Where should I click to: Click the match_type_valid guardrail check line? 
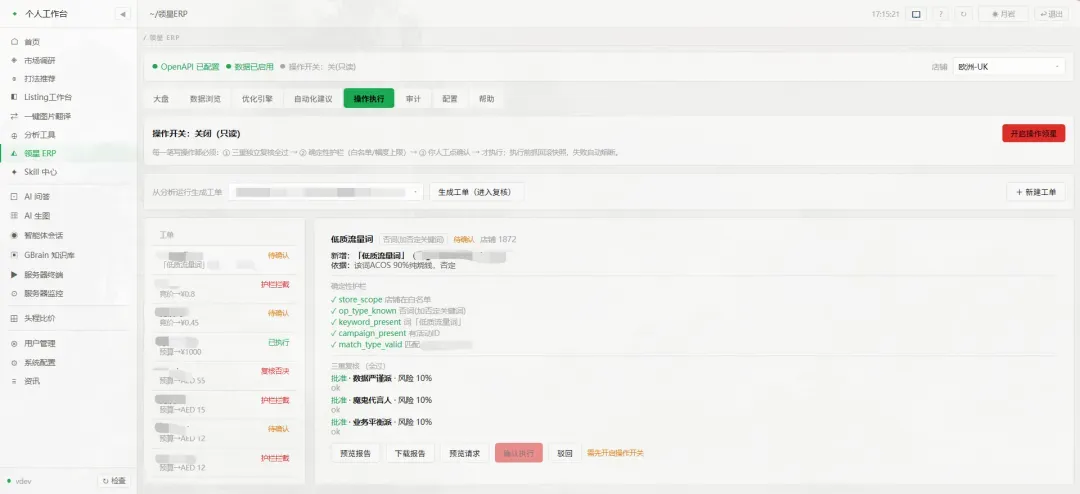(x=402, y=344)
